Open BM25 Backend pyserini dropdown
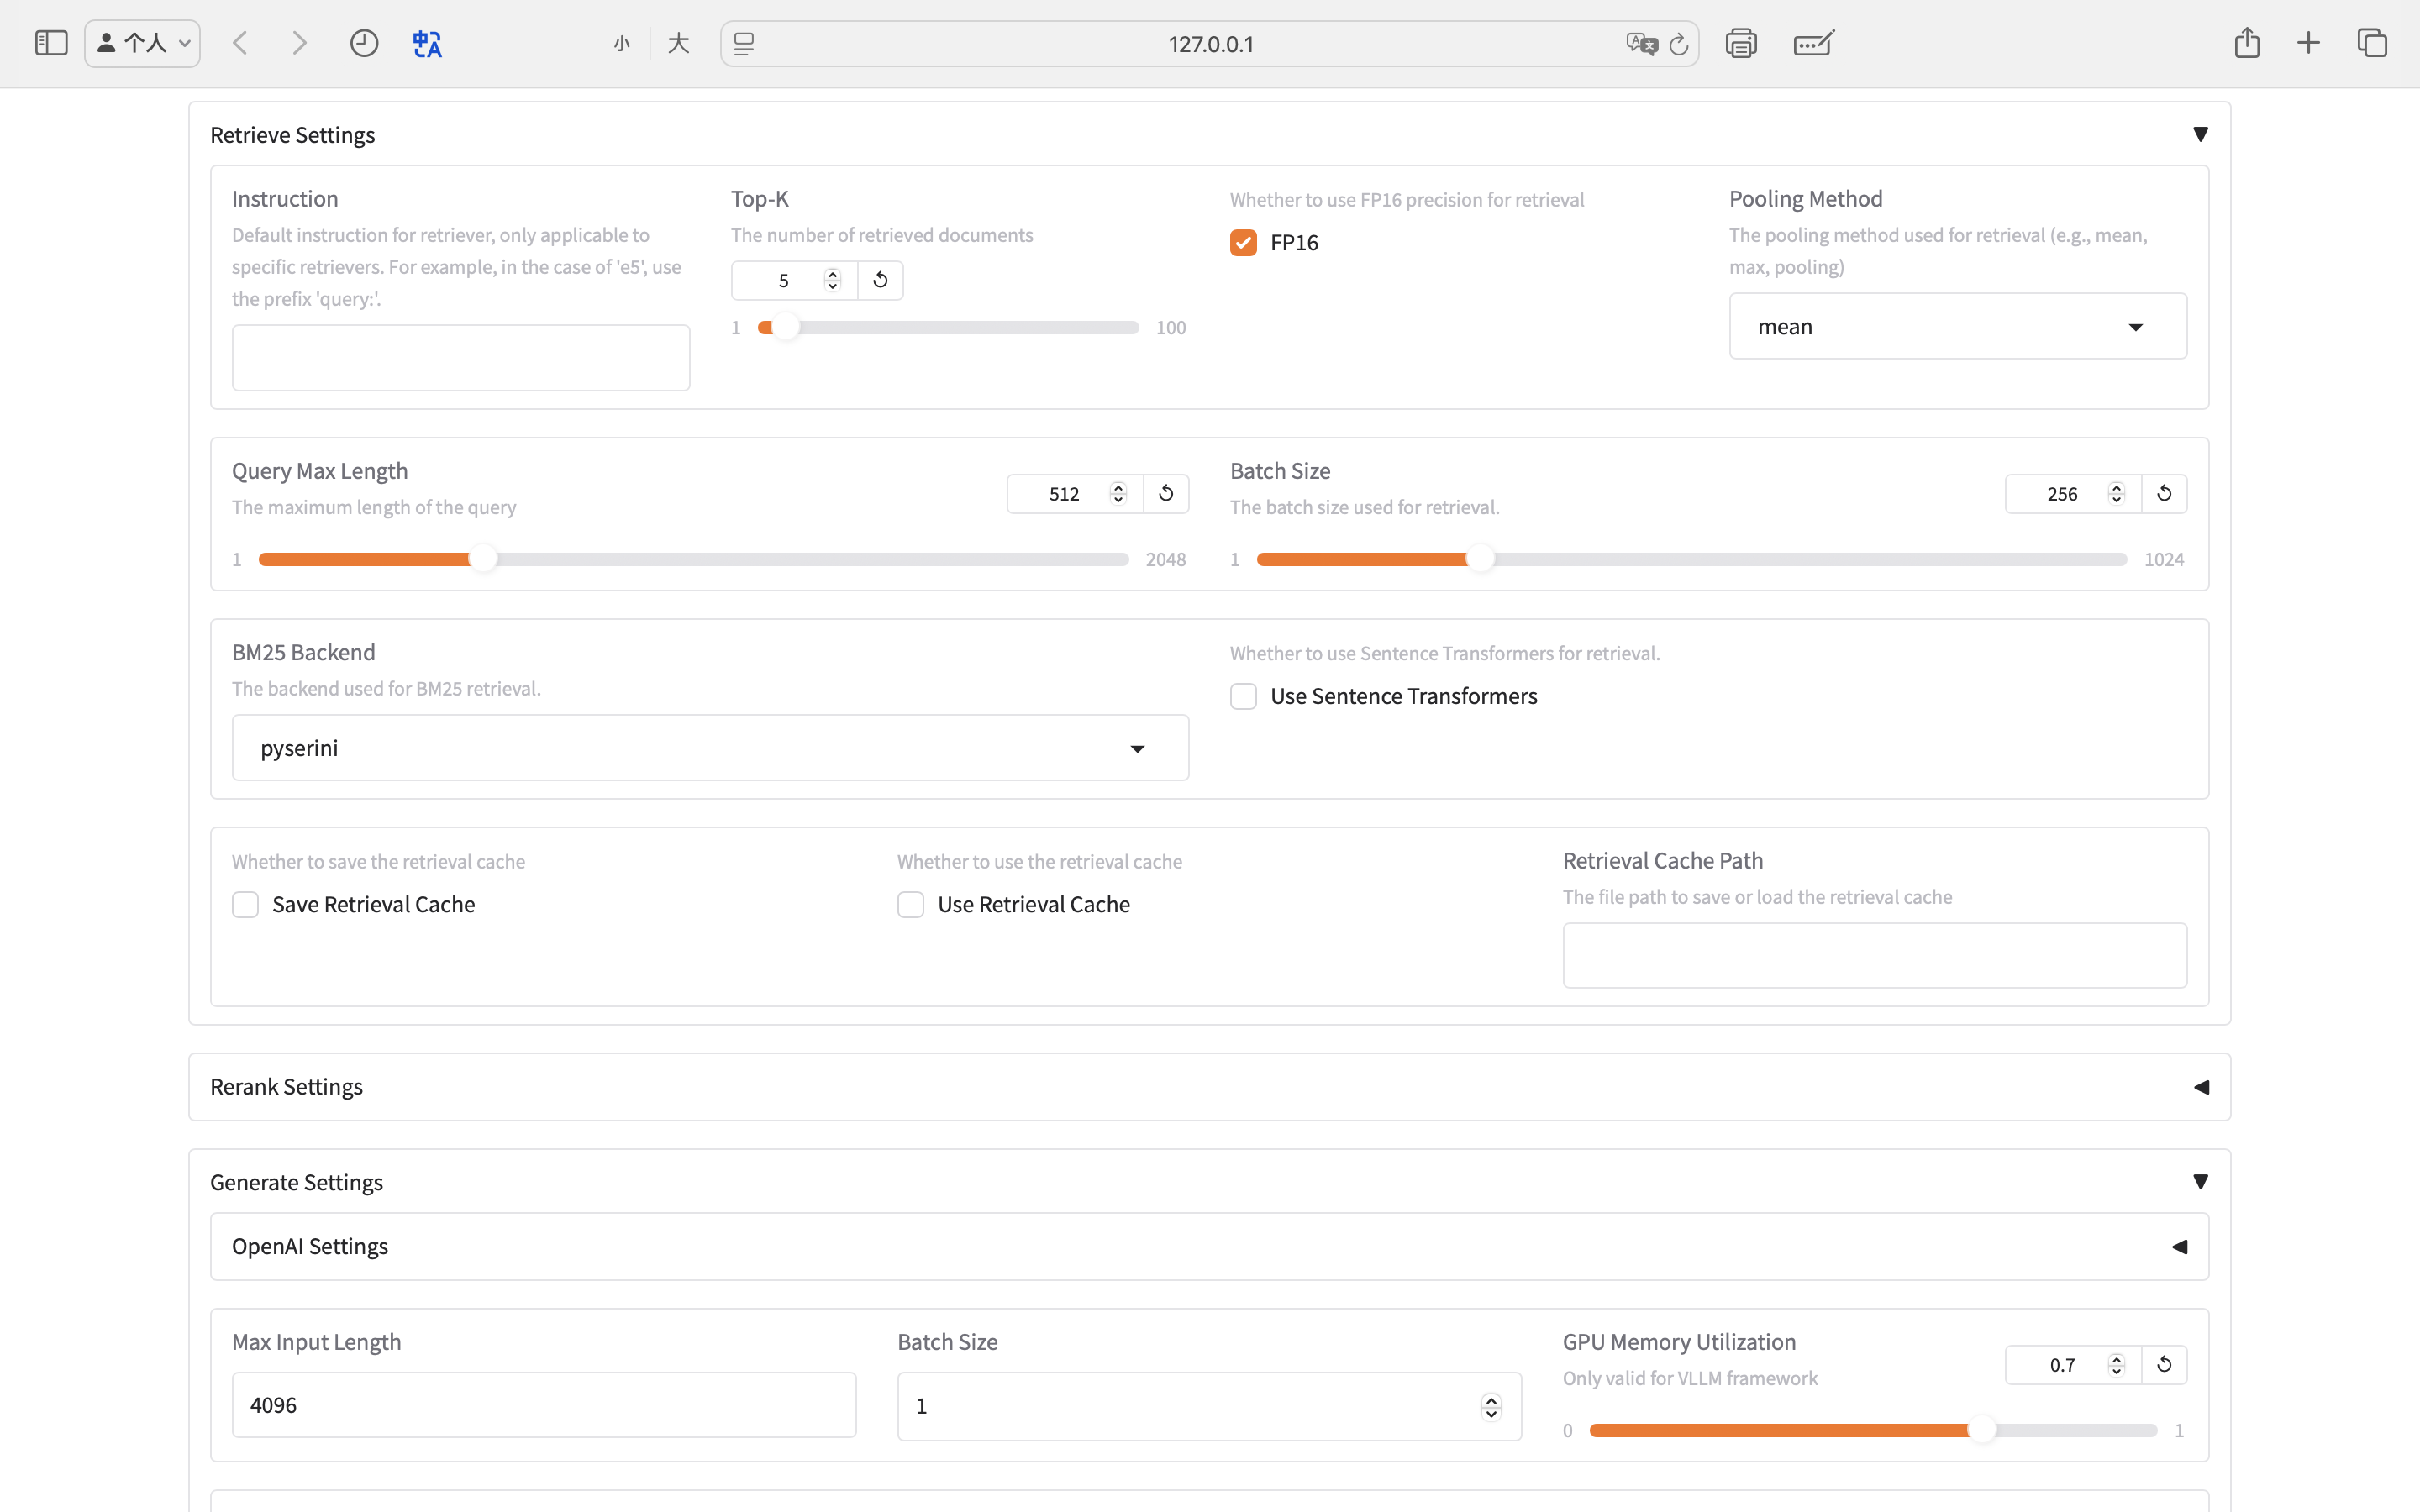2420x1512 pixels. tap(710, 748)
